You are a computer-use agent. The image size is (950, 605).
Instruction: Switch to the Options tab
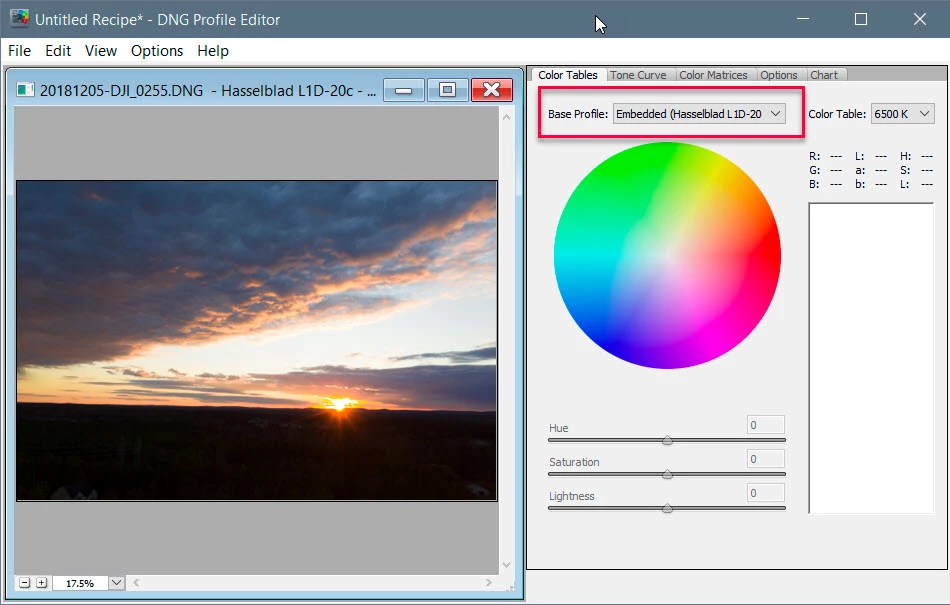coord(779,74)
